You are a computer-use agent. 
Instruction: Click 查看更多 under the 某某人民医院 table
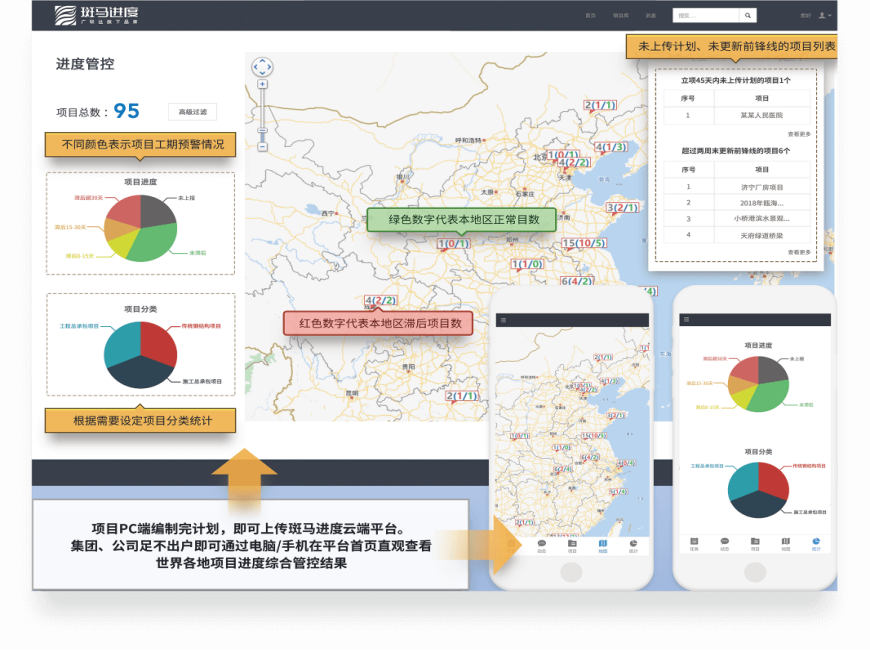799,134
